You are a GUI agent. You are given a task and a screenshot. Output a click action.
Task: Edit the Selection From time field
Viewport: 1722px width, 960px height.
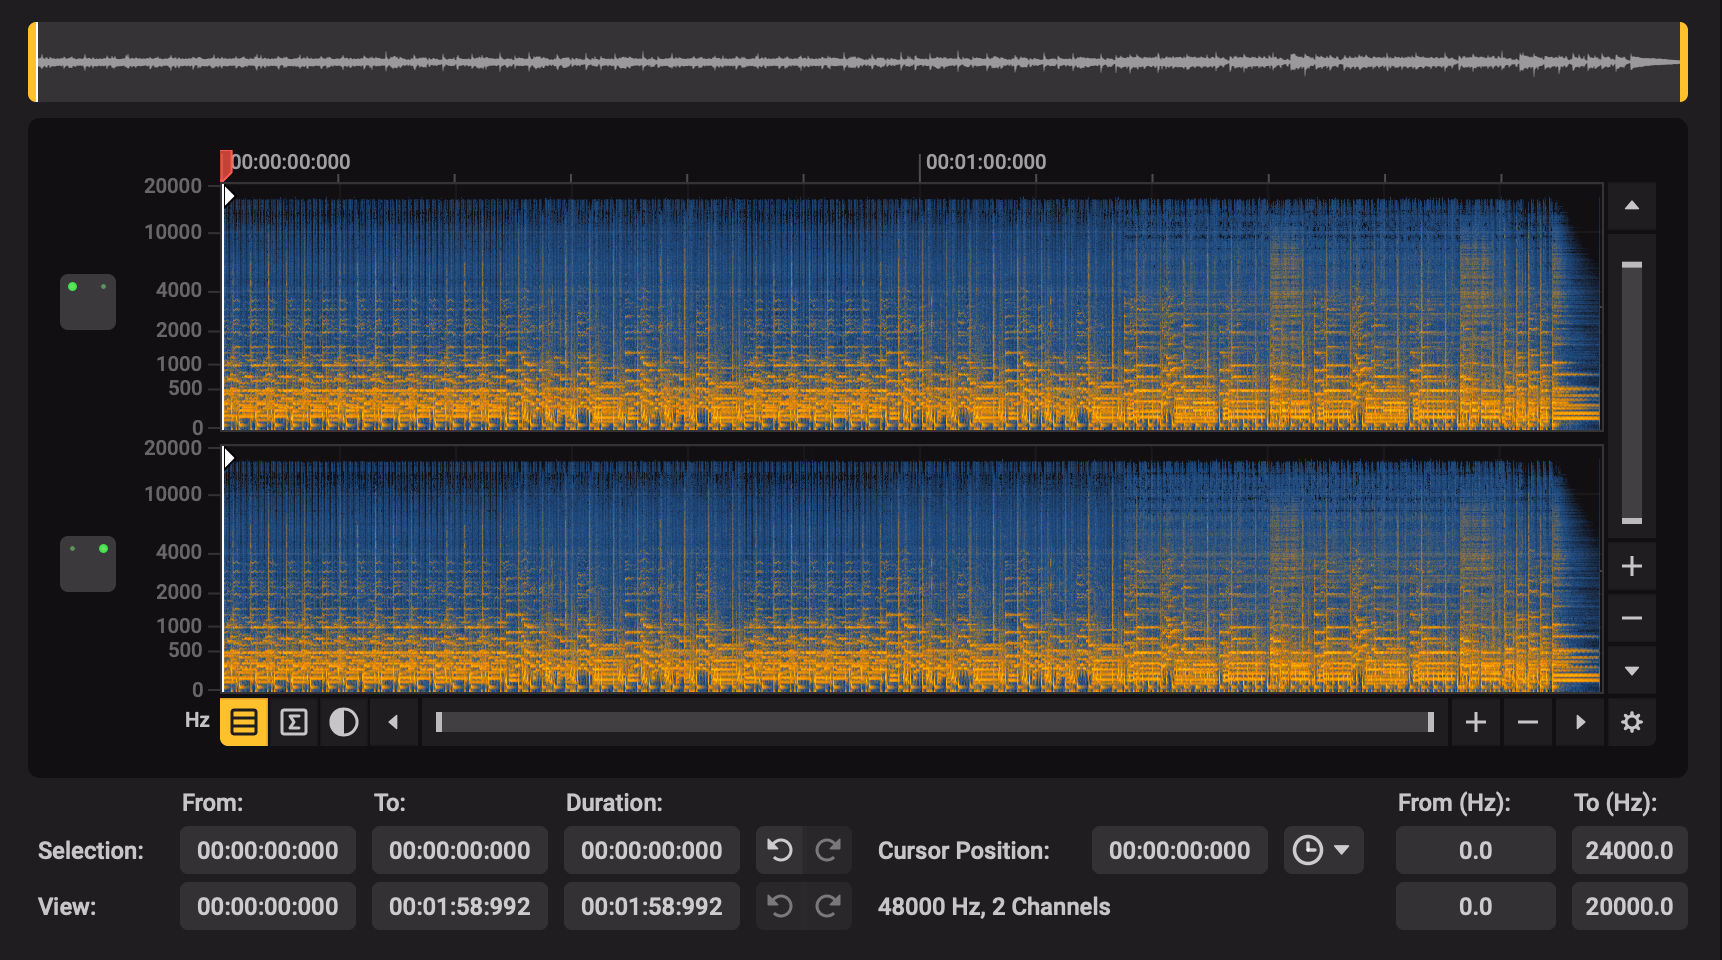coord(268,850)
